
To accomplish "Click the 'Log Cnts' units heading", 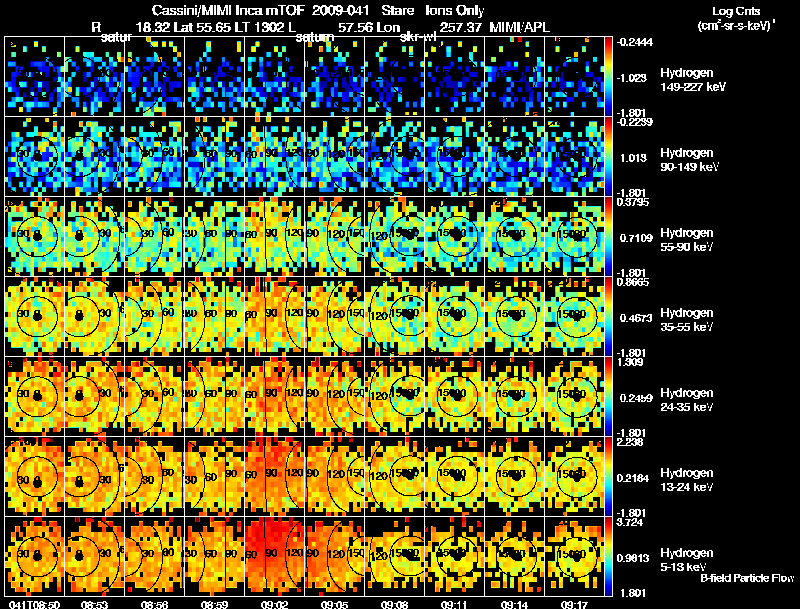I will click(736, 11).
